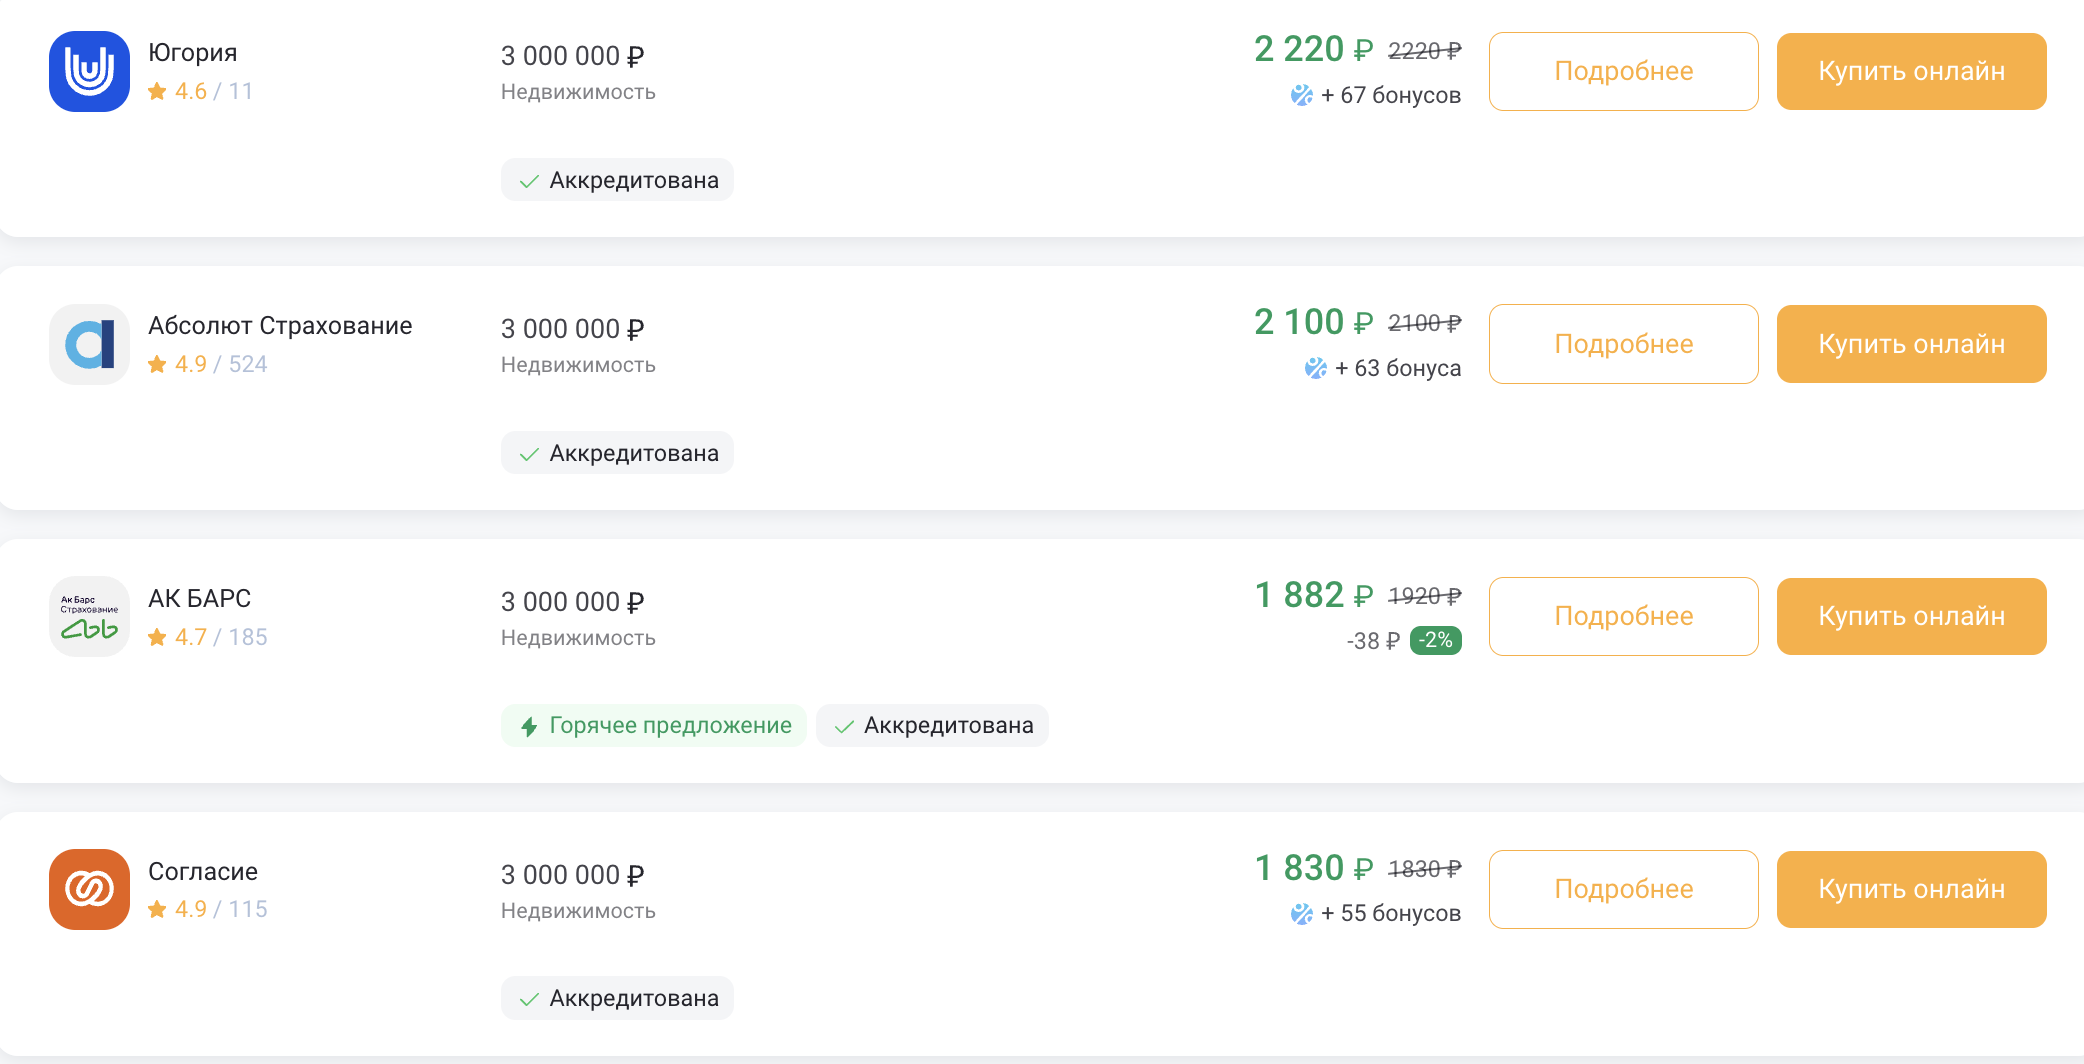Click Купить онлайн for Согласие
The image size is (2084, 1064).
pyautogui.click(x=1911, y=889)
